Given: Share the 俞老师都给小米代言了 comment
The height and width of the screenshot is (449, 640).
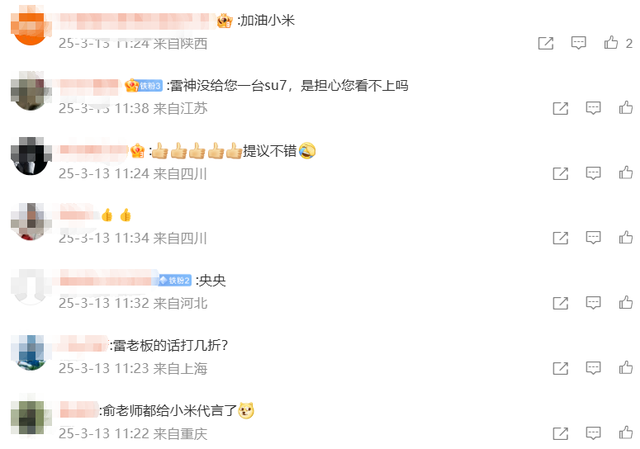Looking at the screenshot, I should (x=560, y=433).
